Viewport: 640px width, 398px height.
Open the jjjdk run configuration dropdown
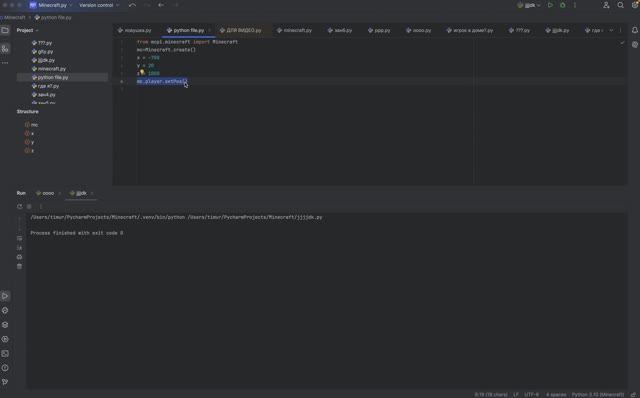point(529,5)
